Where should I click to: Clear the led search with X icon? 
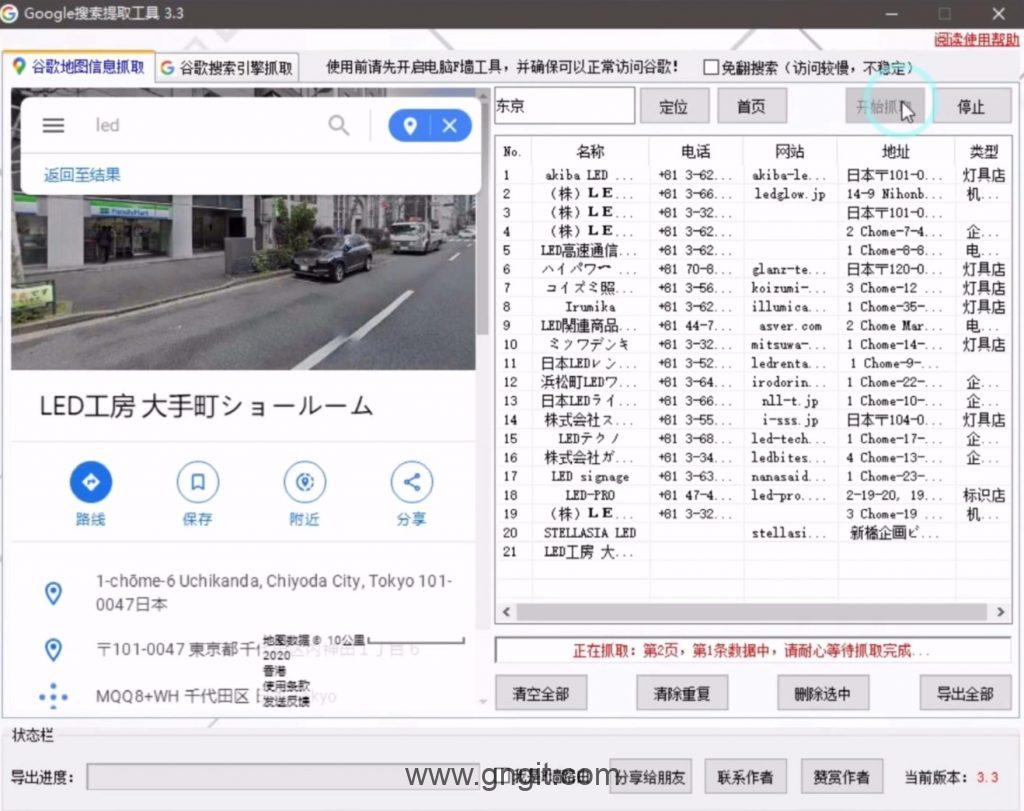pos(450,125)
